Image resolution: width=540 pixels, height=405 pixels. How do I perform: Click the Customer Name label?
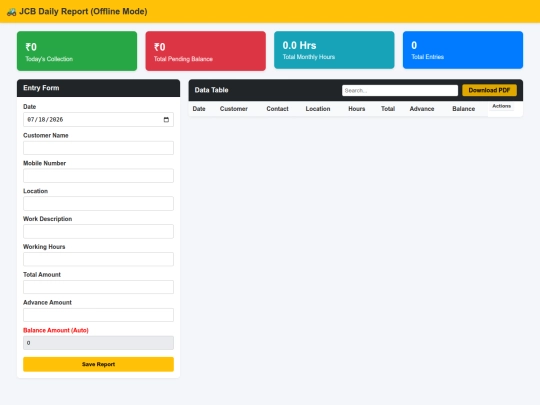click(x=45, y=135)
